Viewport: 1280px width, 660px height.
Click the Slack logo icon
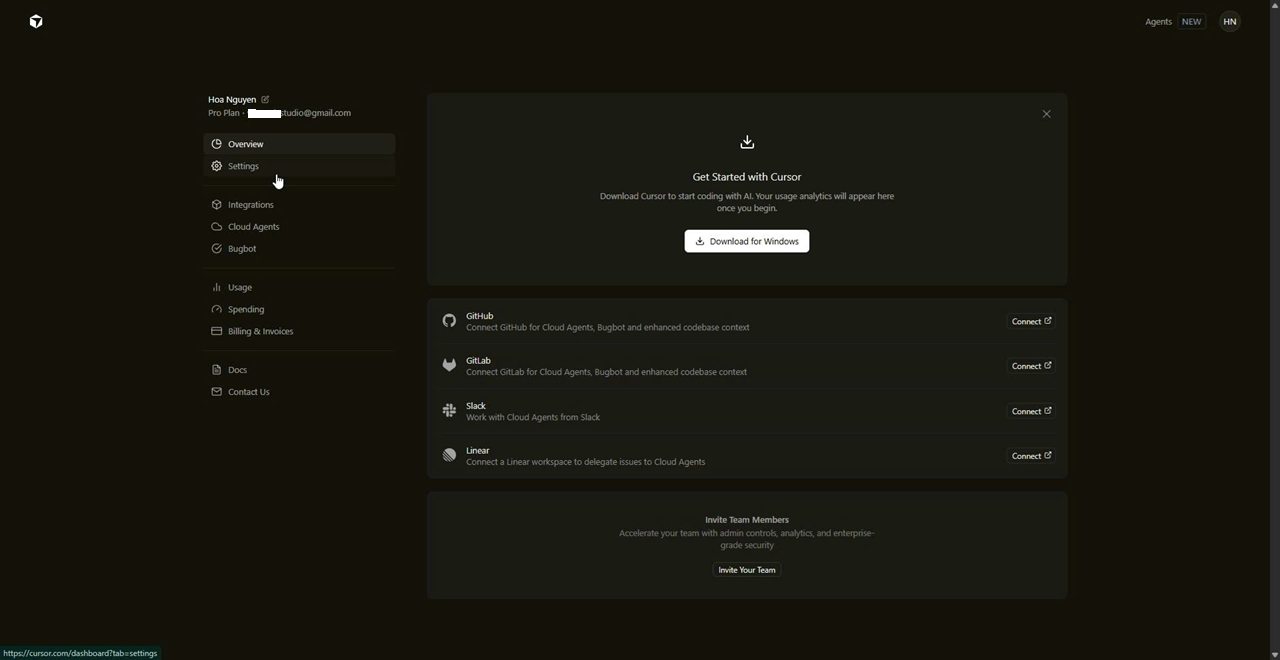[x=449, y=411]
